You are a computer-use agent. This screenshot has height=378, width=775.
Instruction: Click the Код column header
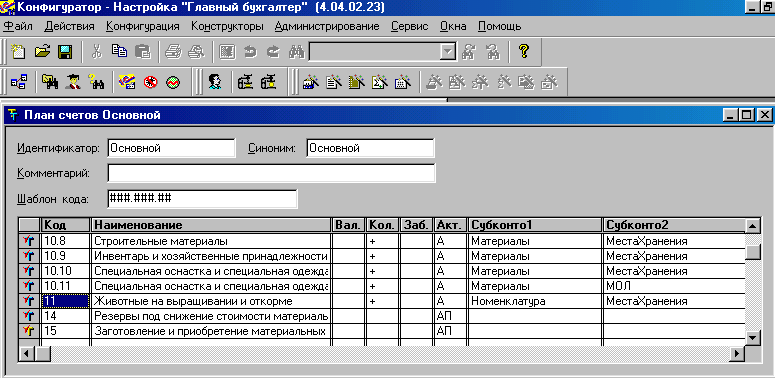point(66,225)
